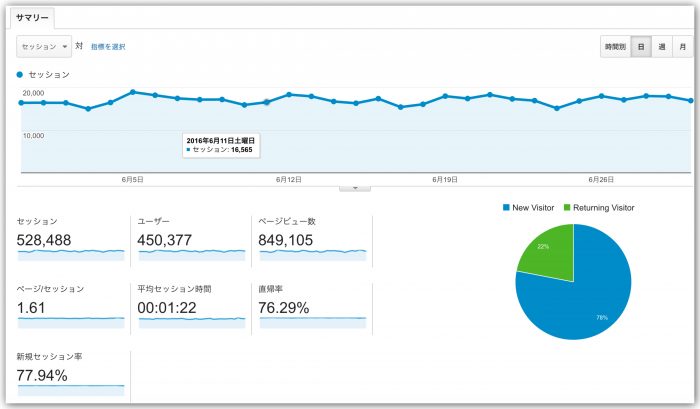Click the peak data point near 6月5日

tap(132, 92)
